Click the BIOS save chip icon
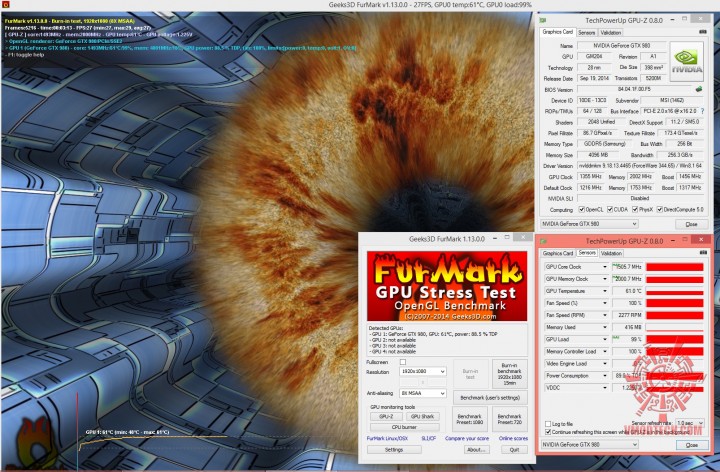720x472 pixels. (x=698, y=89)
